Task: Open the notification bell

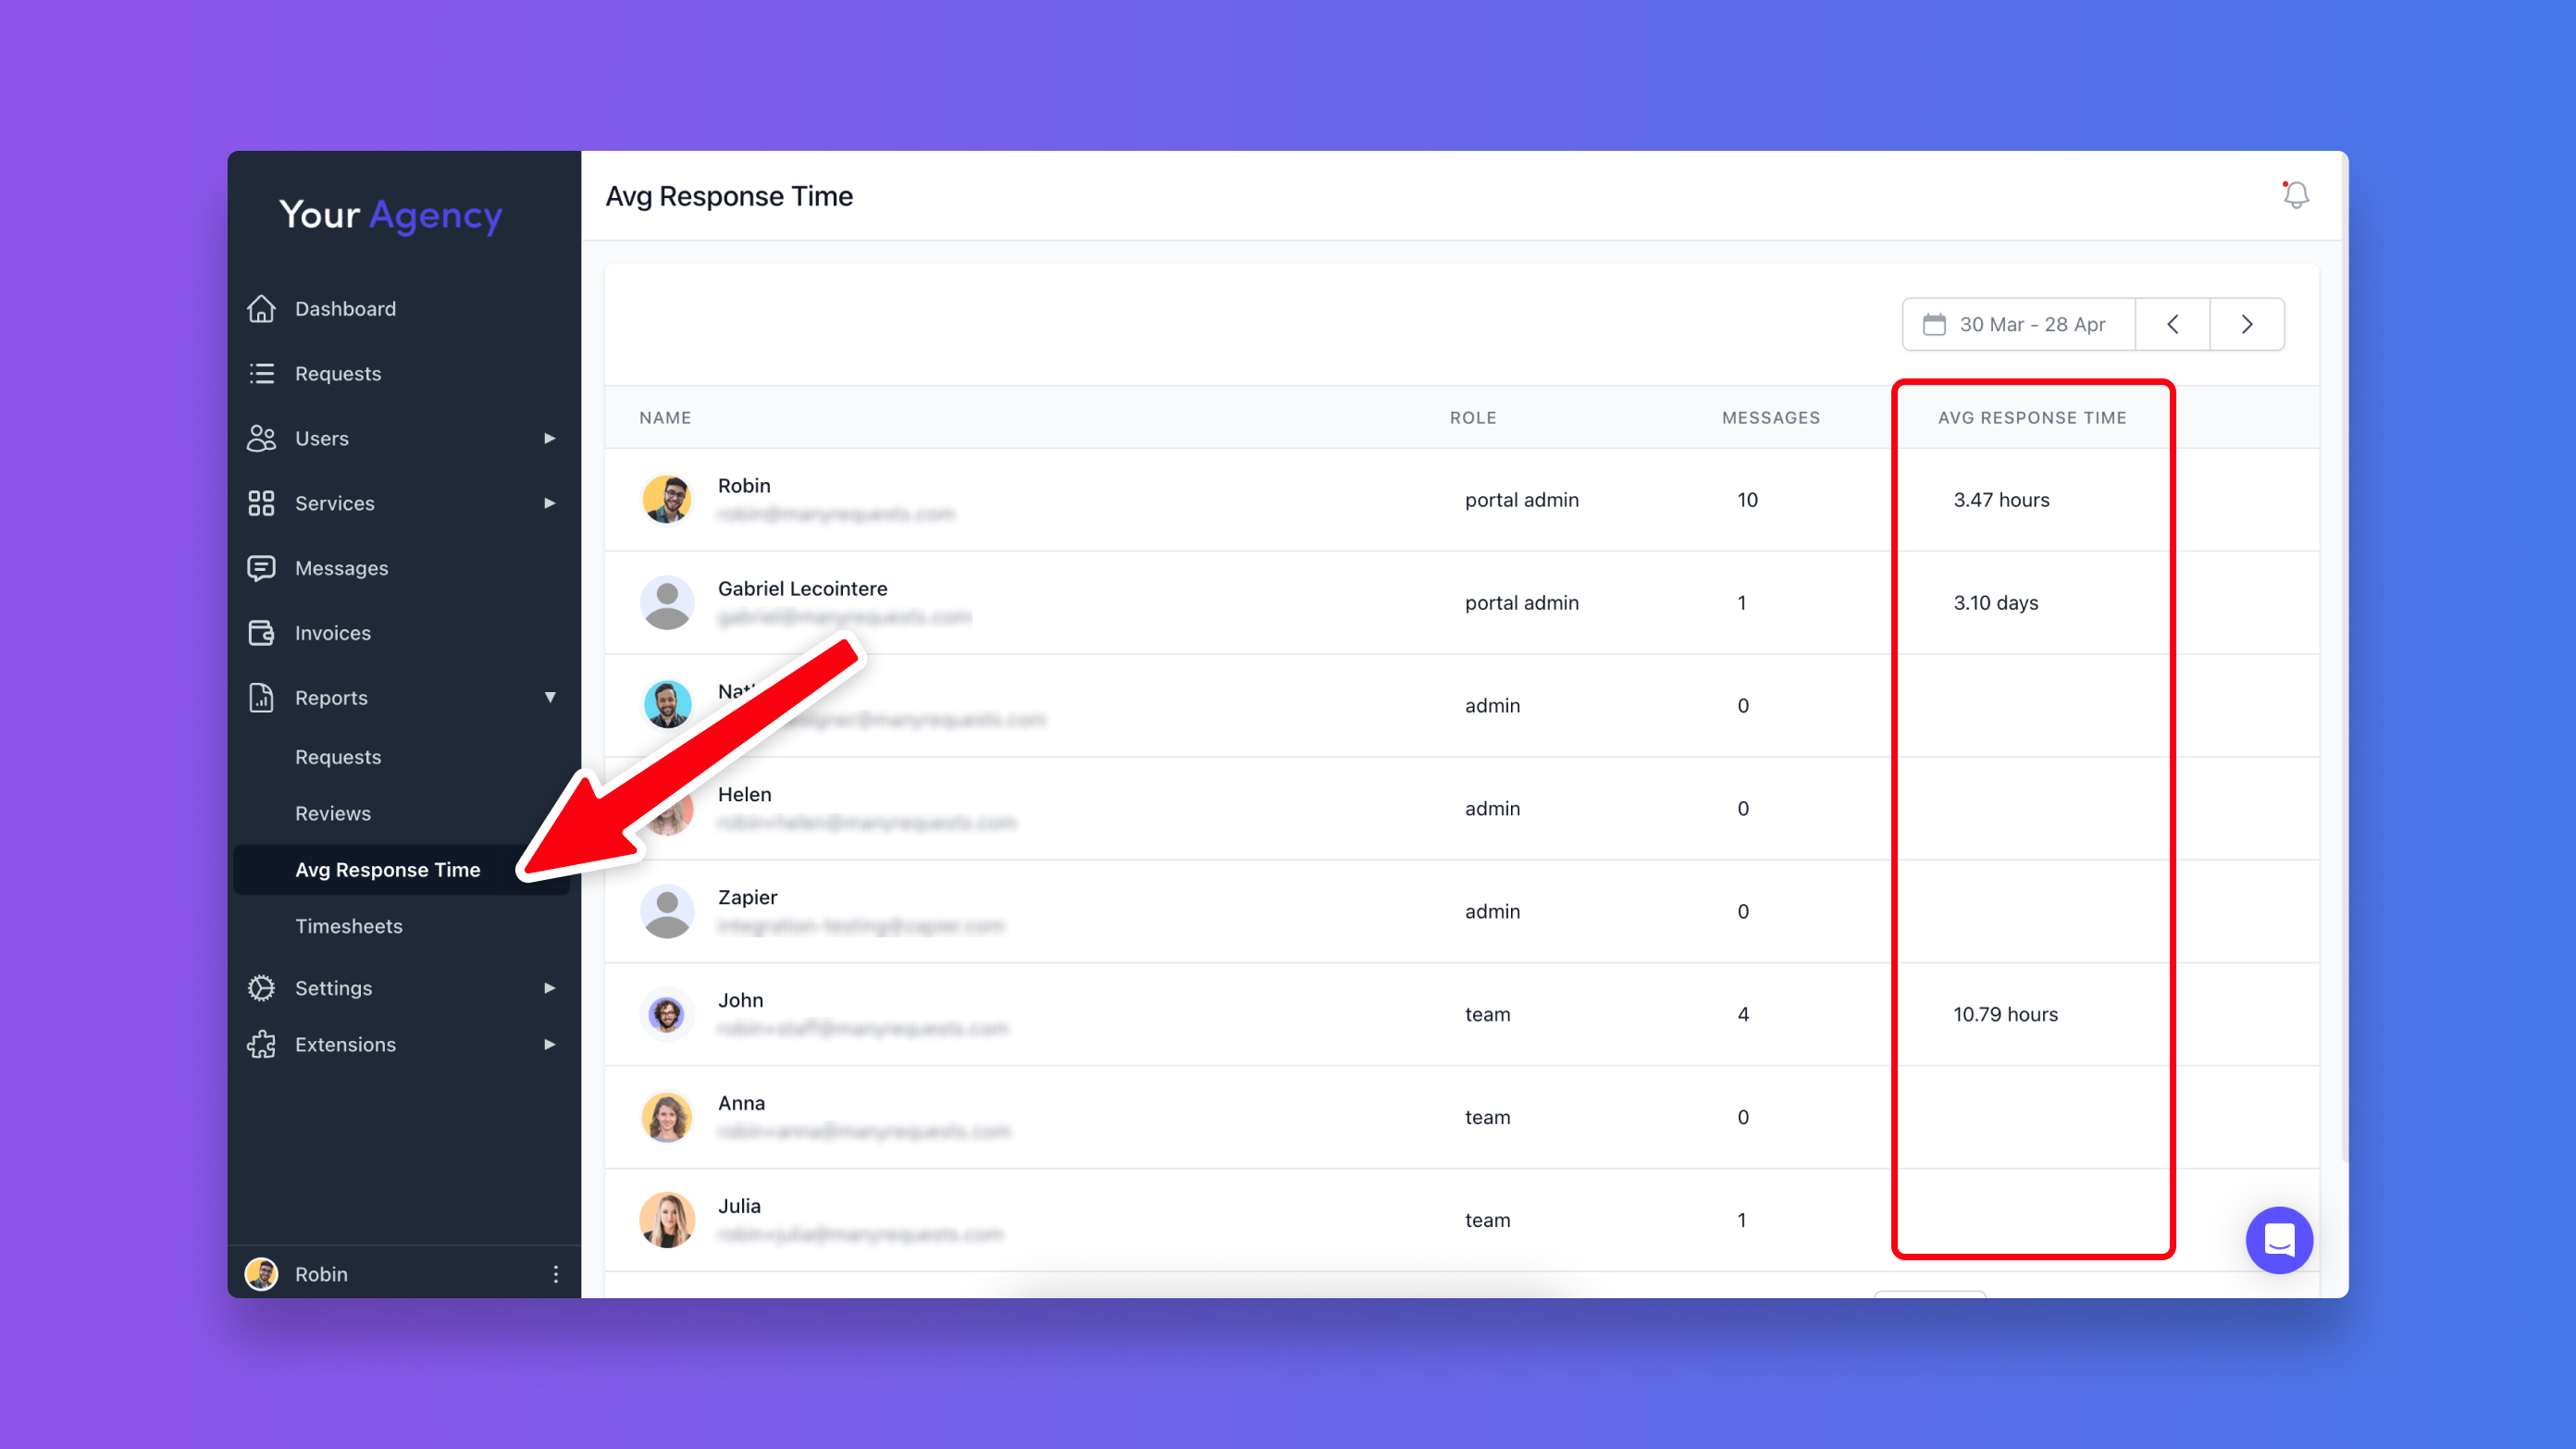Action: click(2296, 195)
